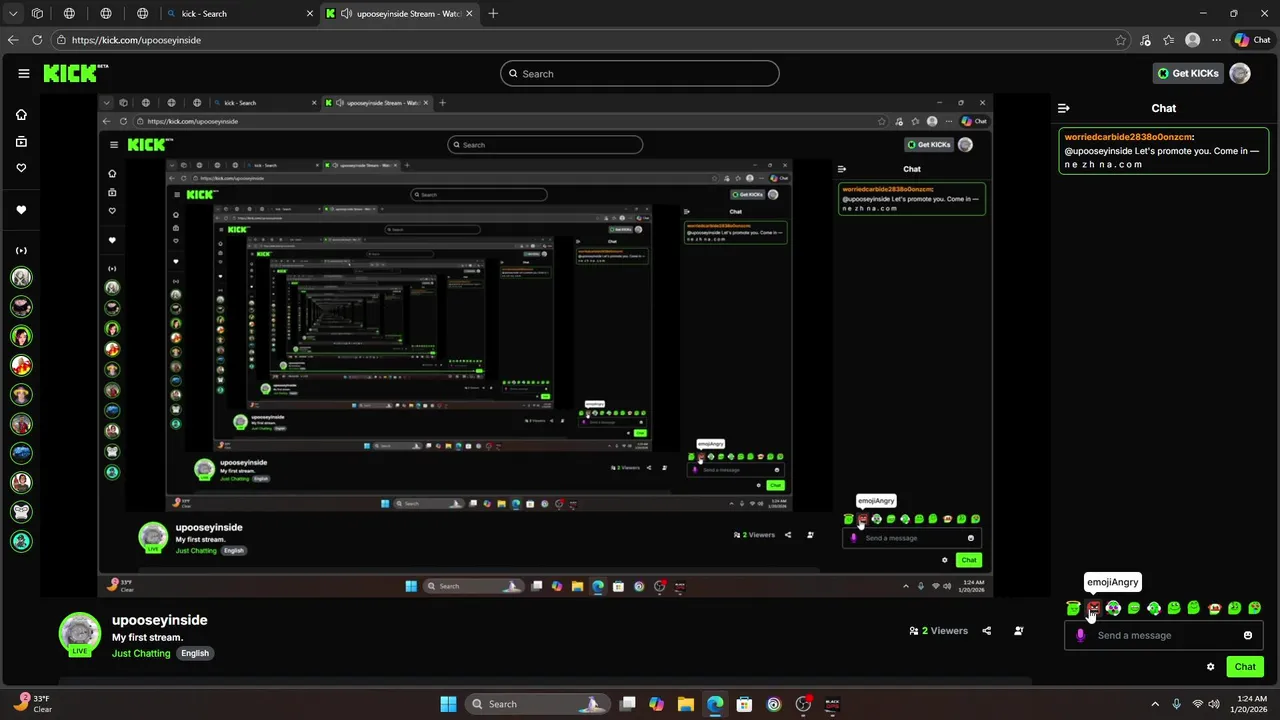This screenshot has width=1280, height=720.
Task: Open the Browse icon in Kick sidebar
Action: pyautogui.click(x=21, y=142)
